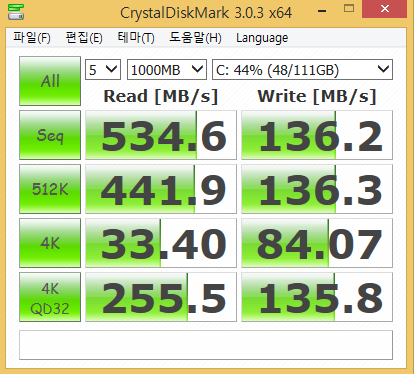
Task: Run all benchmarks with the All button
Action: tap(50, 81)
